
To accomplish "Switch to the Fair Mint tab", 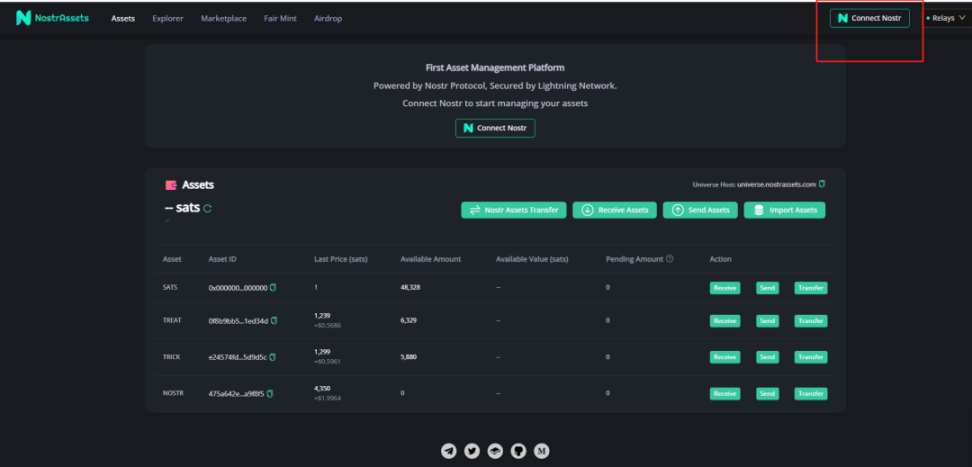I will [280, 18].
